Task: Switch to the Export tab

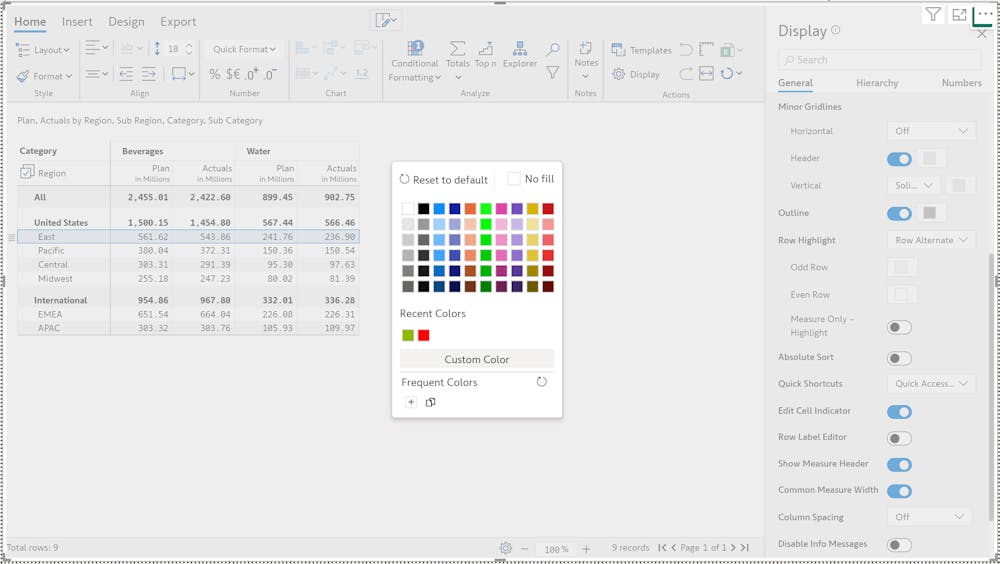Action: point(178,22)
